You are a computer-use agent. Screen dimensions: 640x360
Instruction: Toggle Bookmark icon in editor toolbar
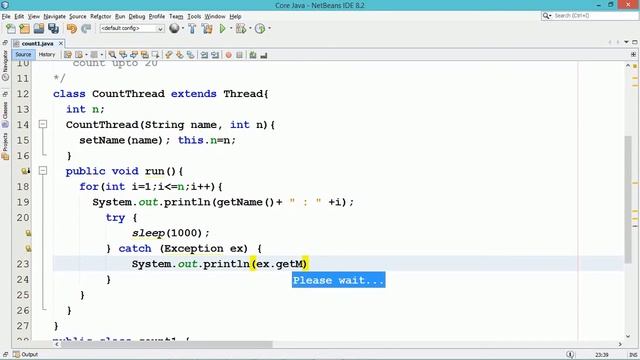[191, 55]
